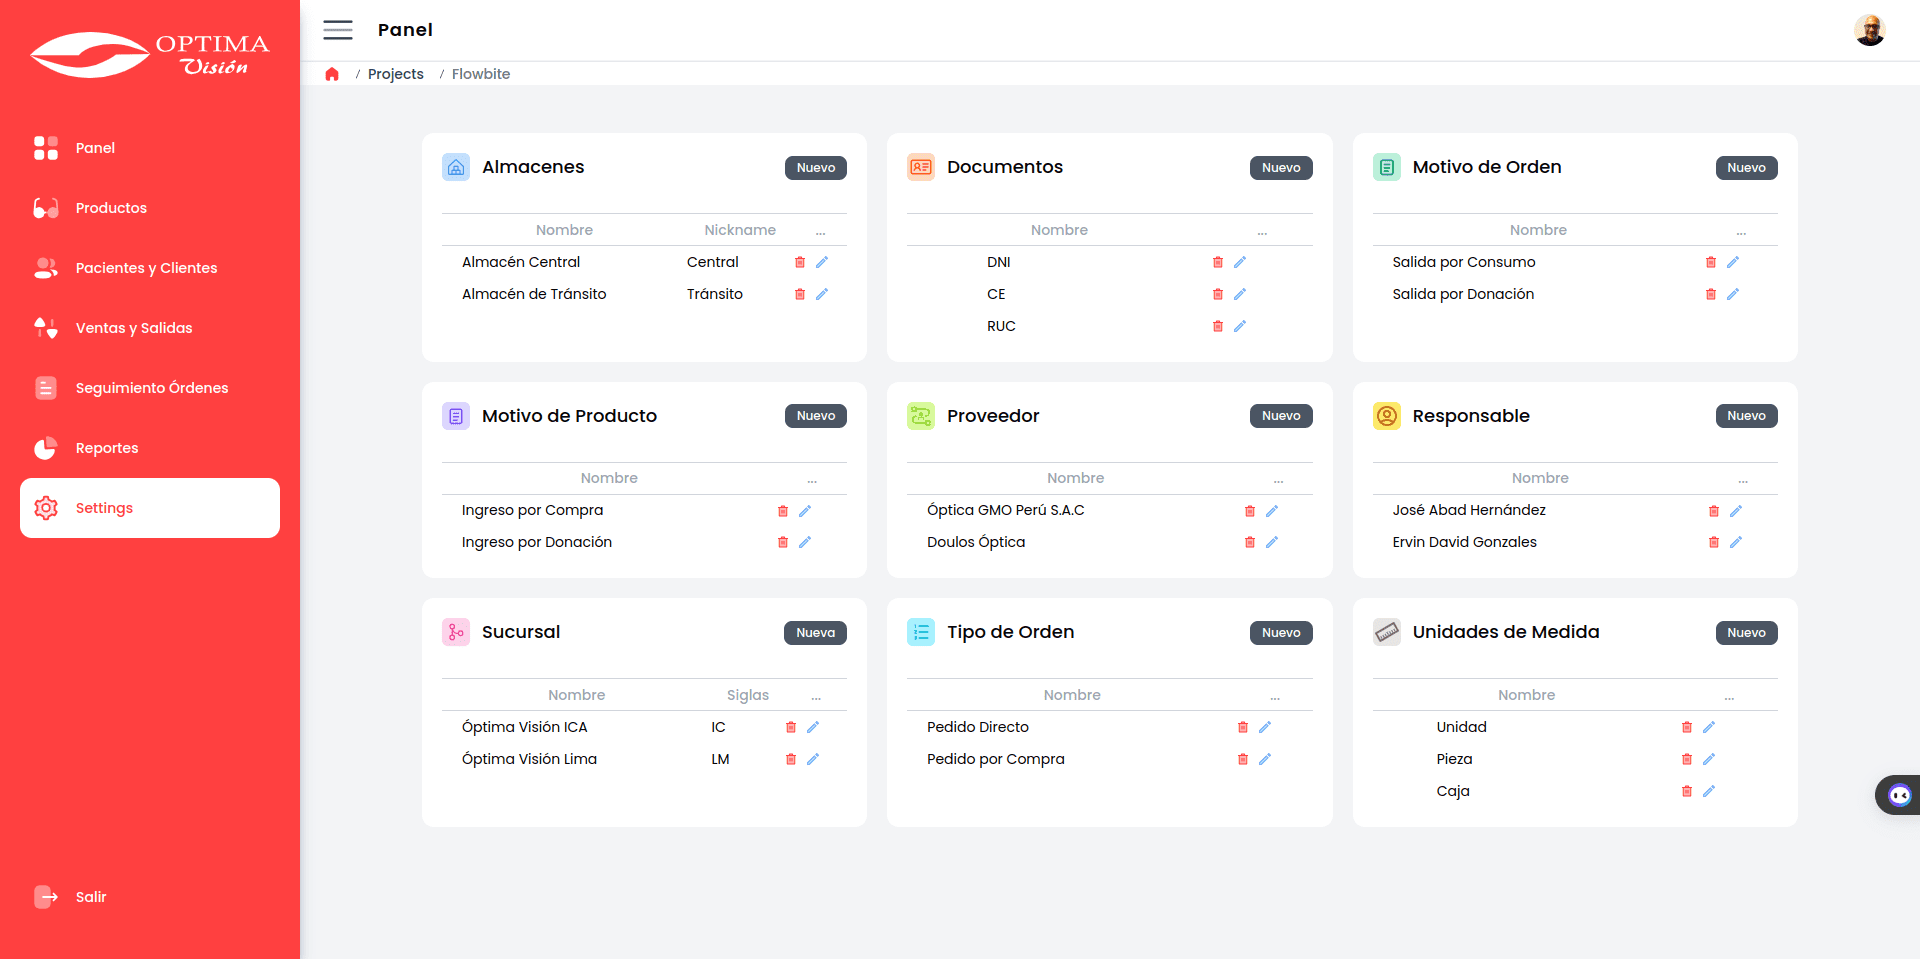Open the user avatar menu
This screenshot has width=1920, height=959.
1869,30
